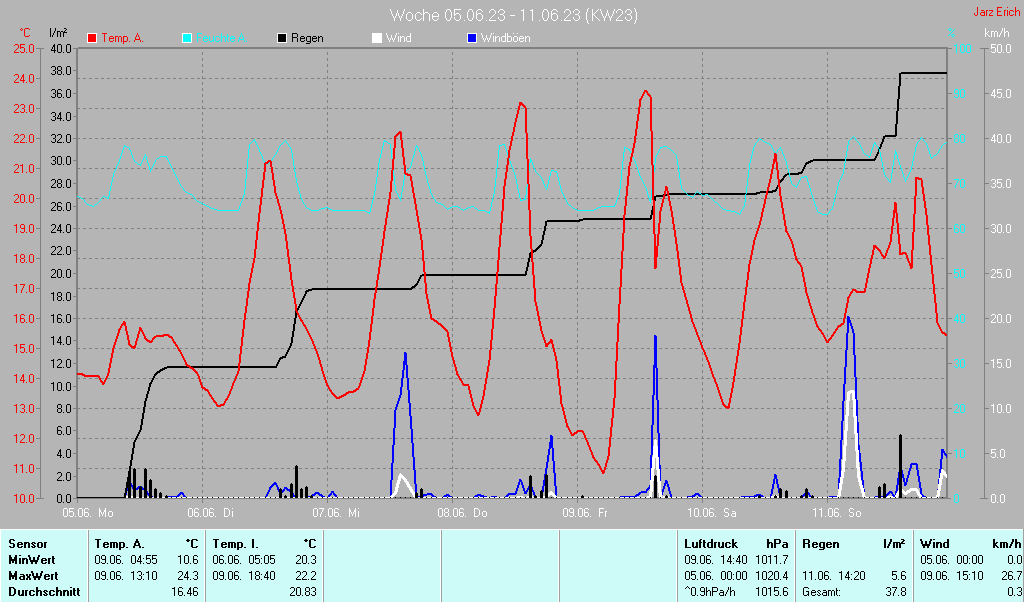The image size is (1024, 602).
Task: Click the cyan humidity legend square
Action: tap(187, 38)
